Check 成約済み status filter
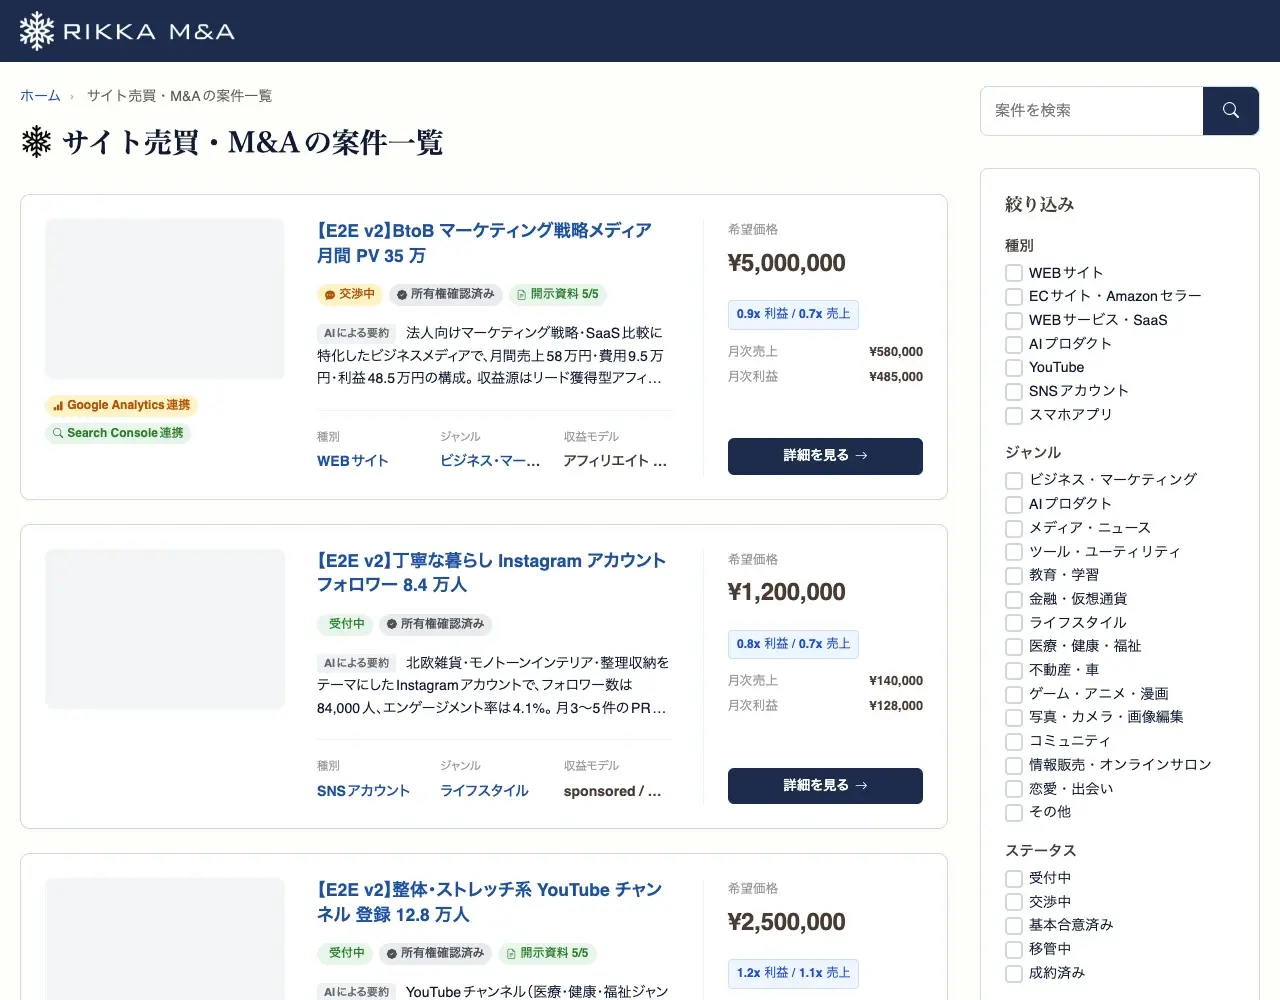The height and width of the screenshot is (1000, 1280). tap(1014, 973)
